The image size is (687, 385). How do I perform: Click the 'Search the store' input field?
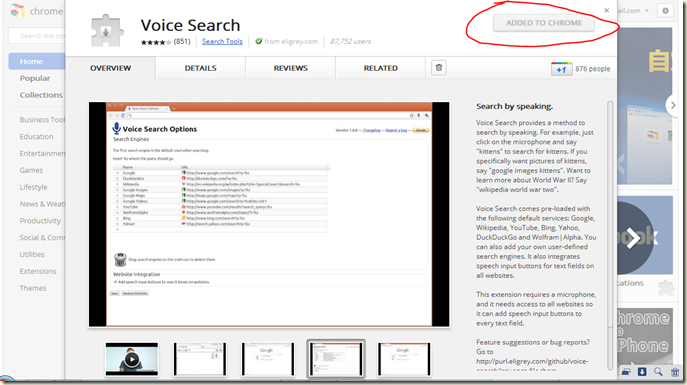pyautogui.click(x=37, y=36)
